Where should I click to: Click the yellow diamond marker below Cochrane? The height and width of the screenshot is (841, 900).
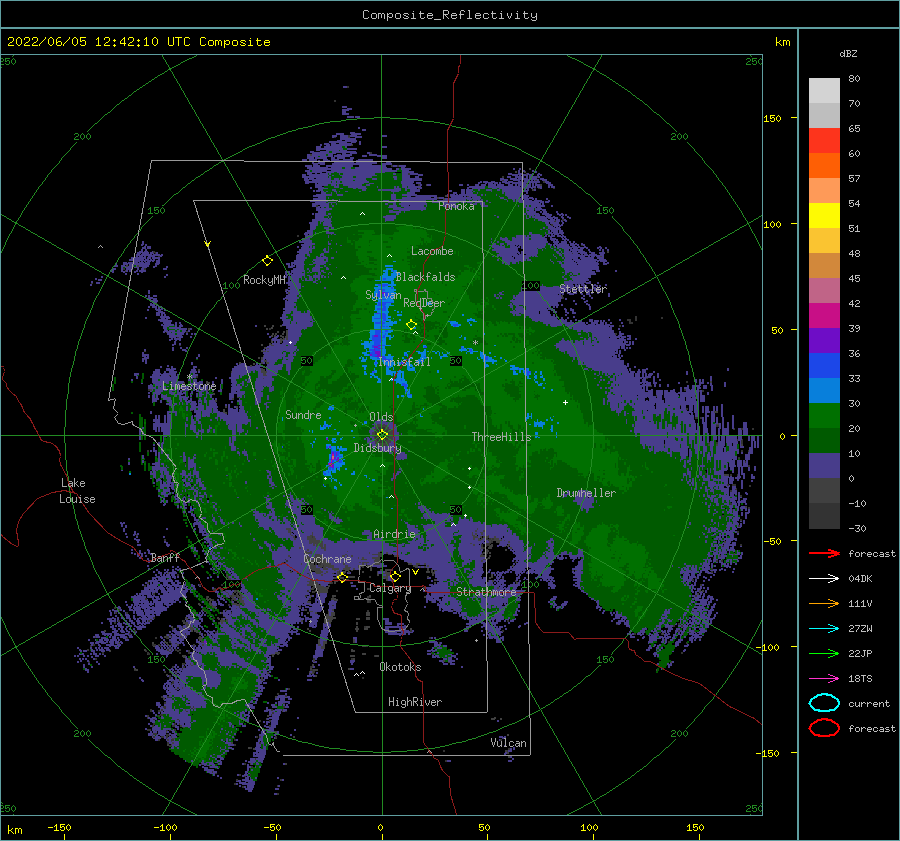342,577
